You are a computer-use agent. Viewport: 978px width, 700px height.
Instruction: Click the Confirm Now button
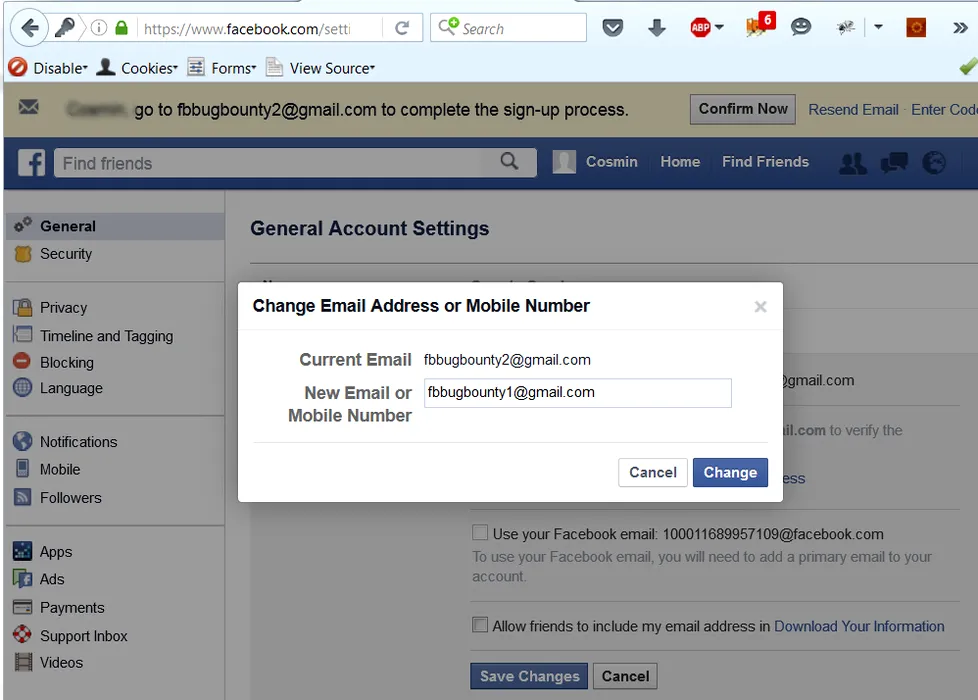(x=742, y=109)
